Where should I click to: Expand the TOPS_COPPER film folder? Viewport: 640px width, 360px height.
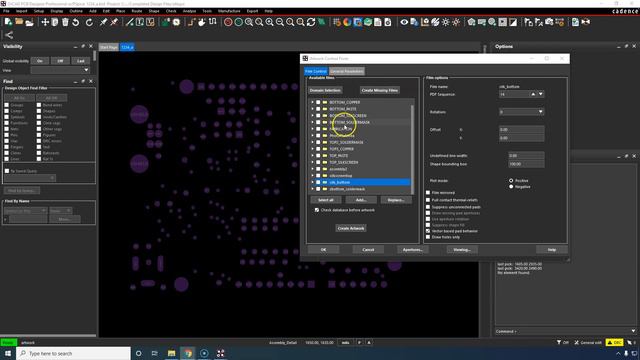pos(313,149)
